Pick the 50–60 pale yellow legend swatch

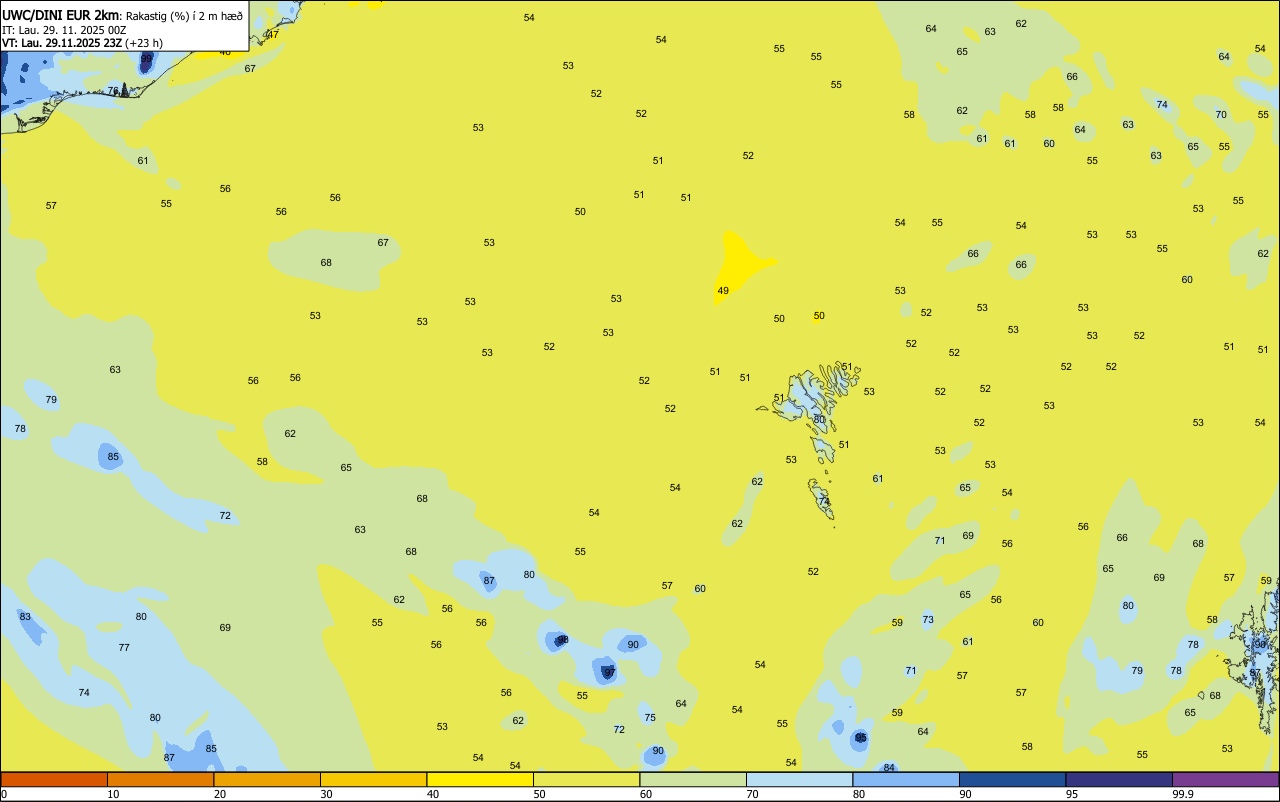point(586,779)
